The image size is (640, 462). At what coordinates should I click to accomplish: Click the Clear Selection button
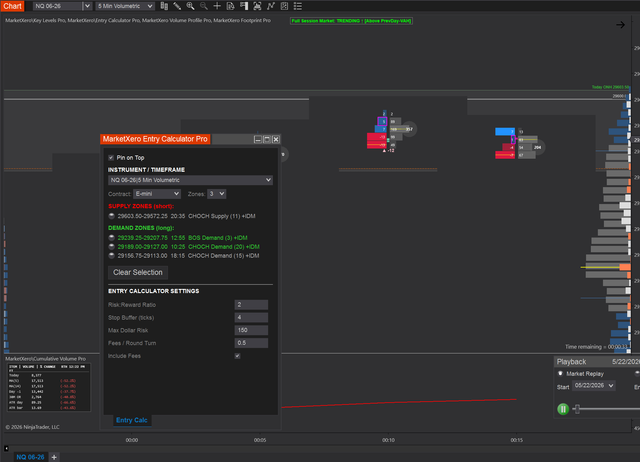point(138,272)
